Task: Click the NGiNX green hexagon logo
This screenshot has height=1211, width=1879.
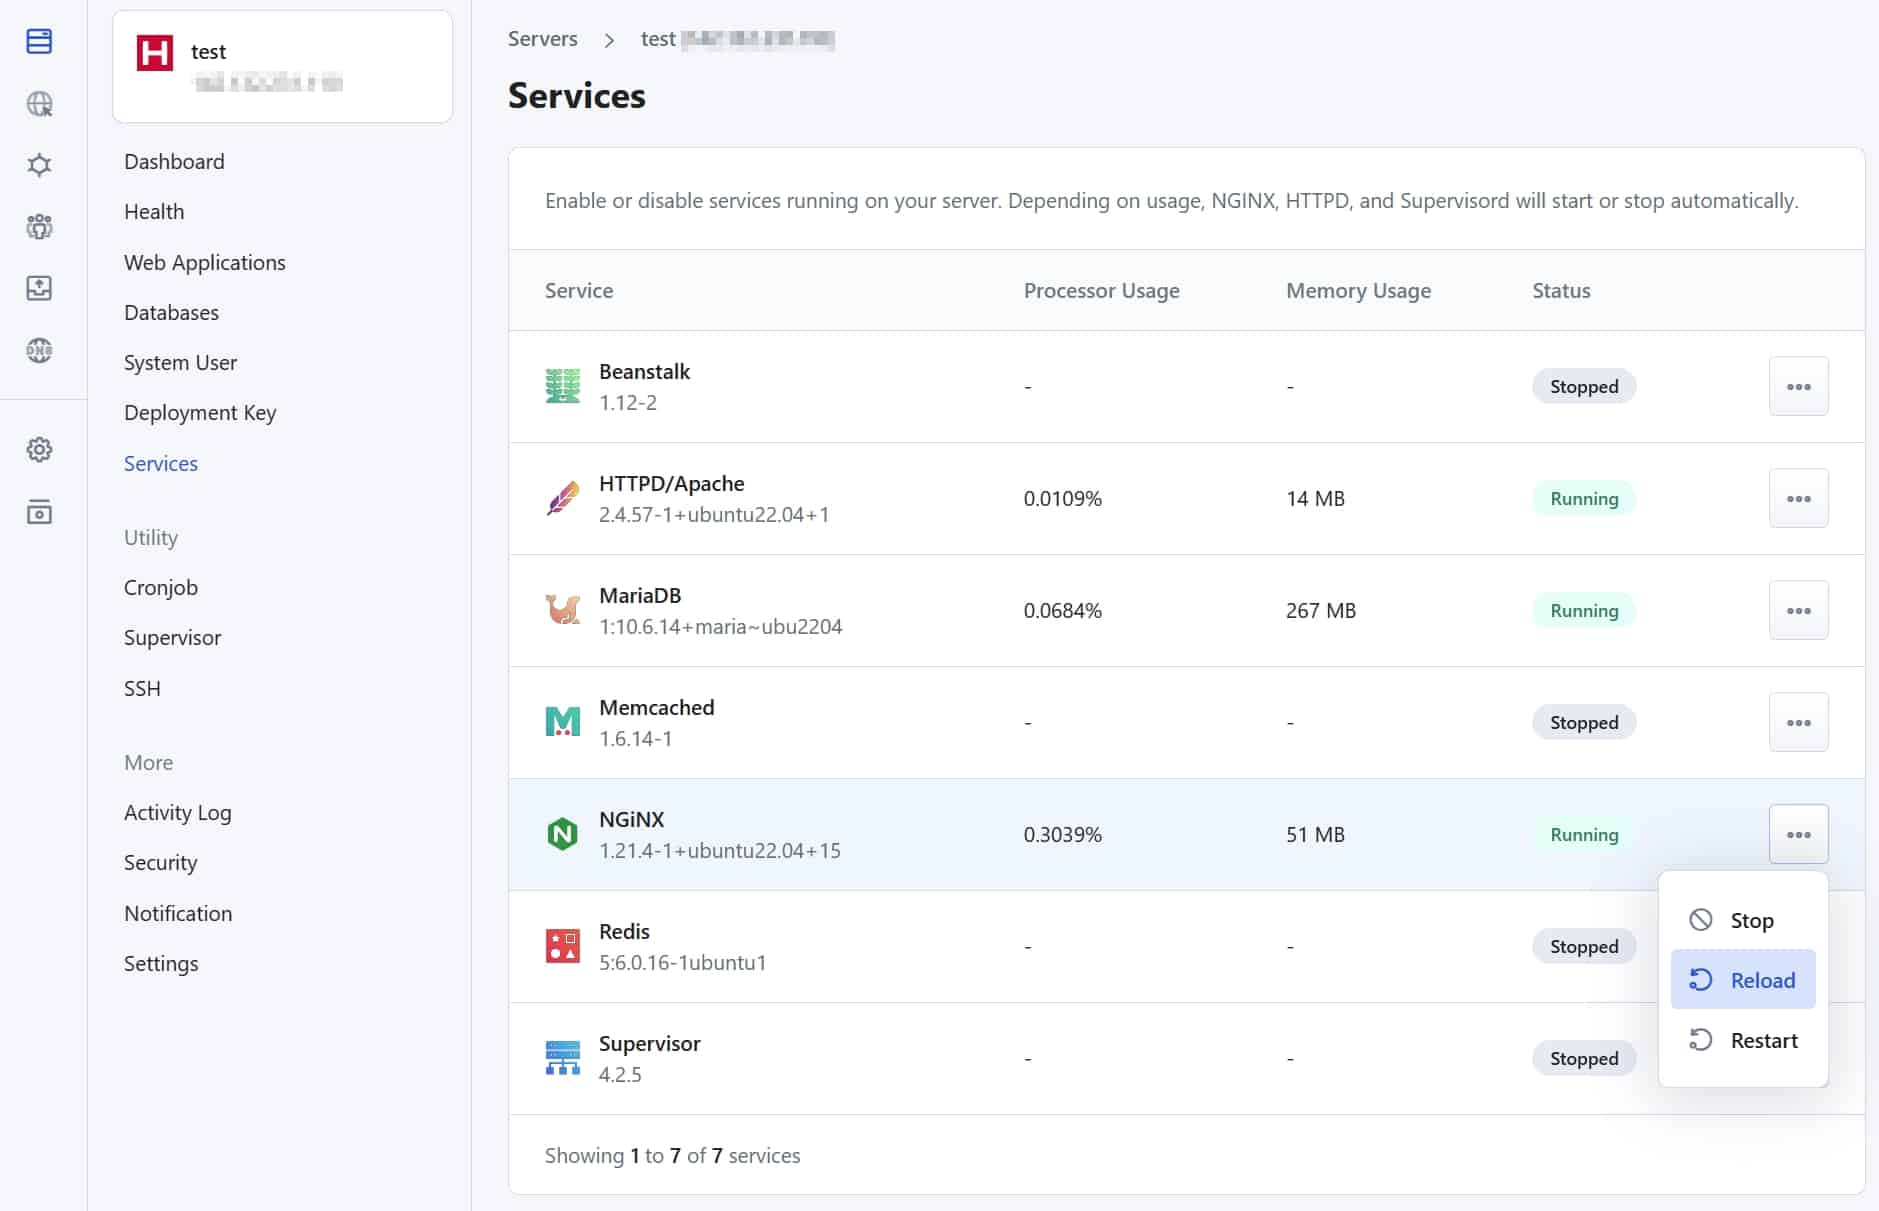Action: click(x=562, y=834)
